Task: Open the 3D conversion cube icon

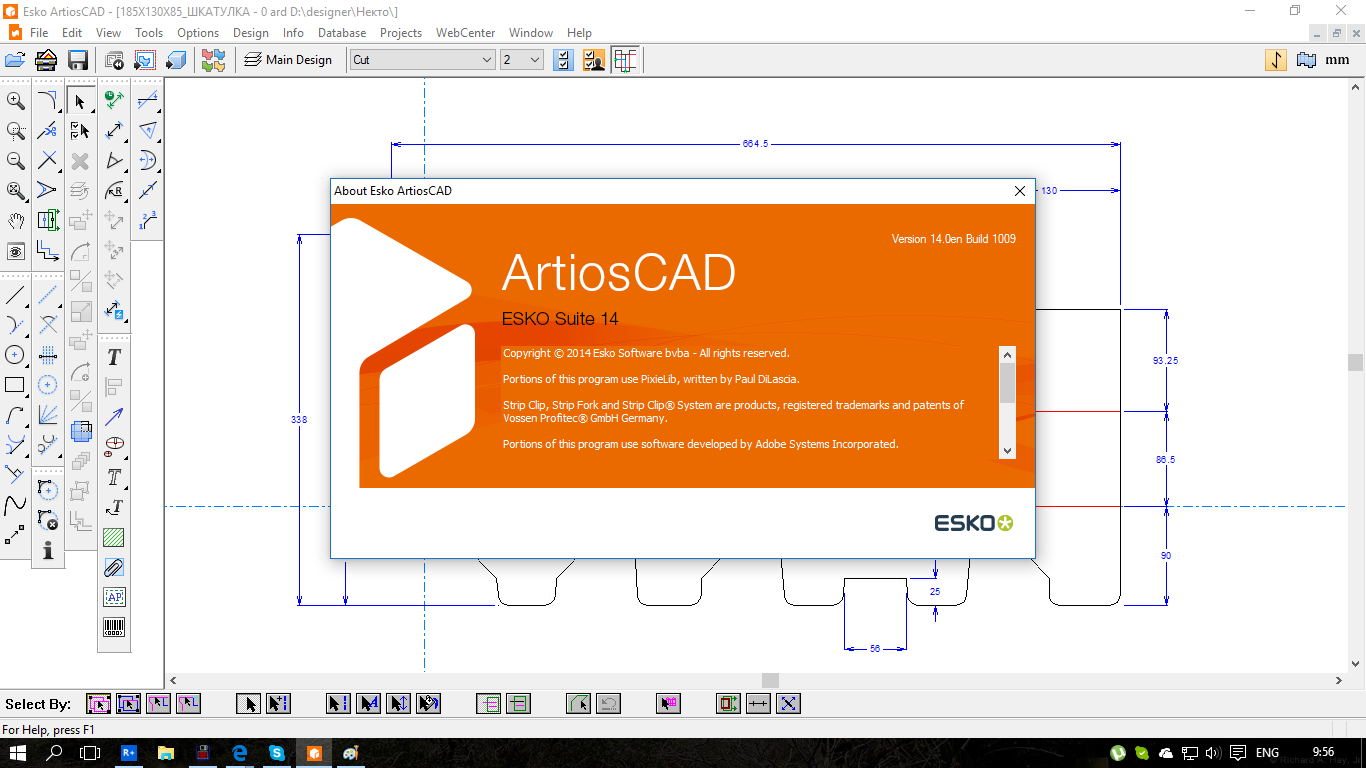Action: pos(176,60)
